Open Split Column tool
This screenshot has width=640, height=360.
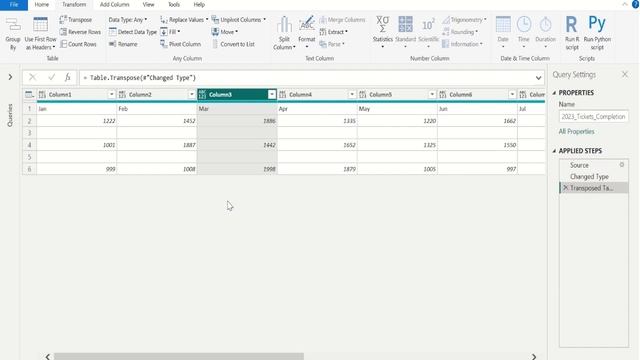coord(284,34)
